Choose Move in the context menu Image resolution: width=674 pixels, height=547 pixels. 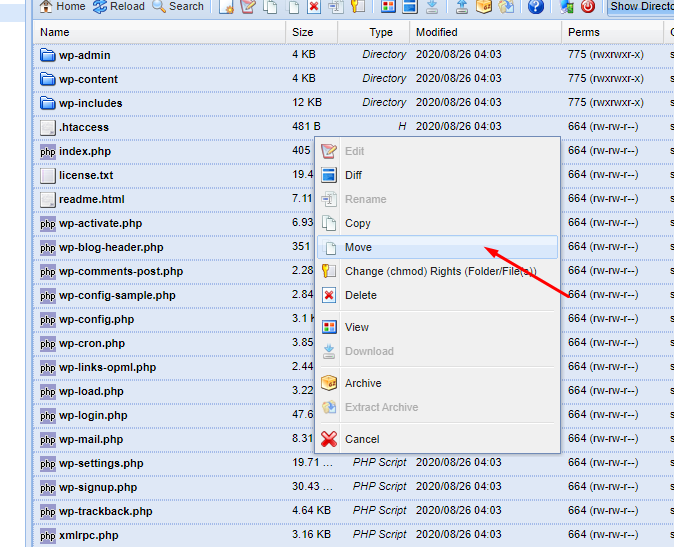[438, 247]
